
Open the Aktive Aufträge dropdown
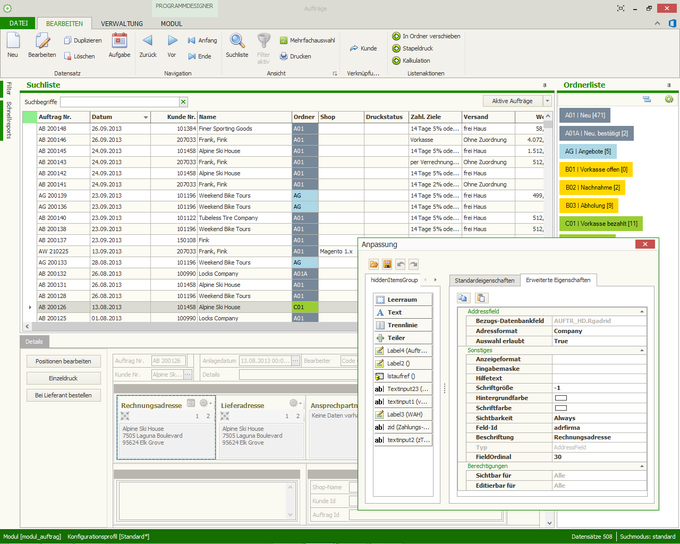pyautogui.click(x=547, y=102)
